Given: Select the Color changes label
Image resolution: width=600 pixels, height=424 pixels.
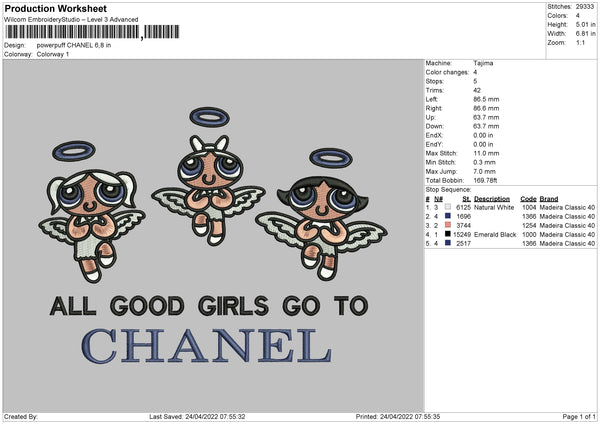Looking at the screenshot, I should coord(447,72).
